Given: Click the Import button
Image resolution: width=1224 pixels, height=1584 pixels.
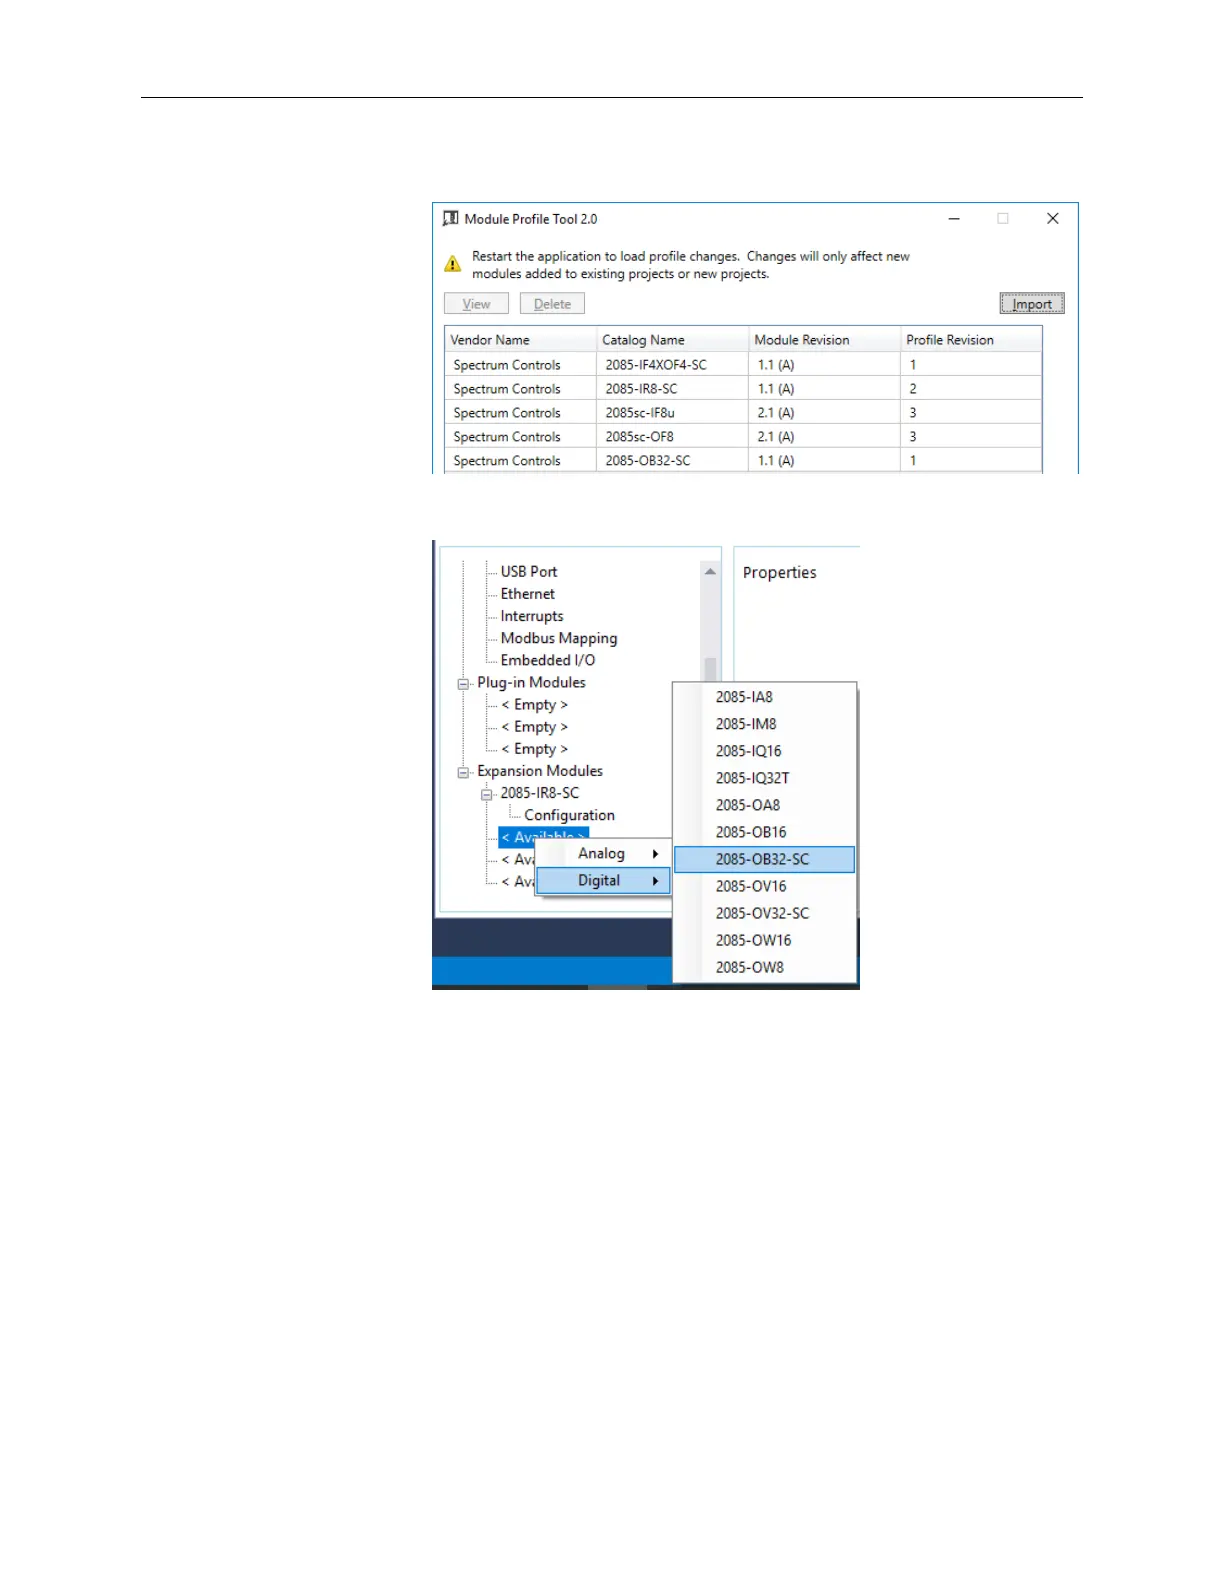Looking at the screenshot, I should [1032, 304].
